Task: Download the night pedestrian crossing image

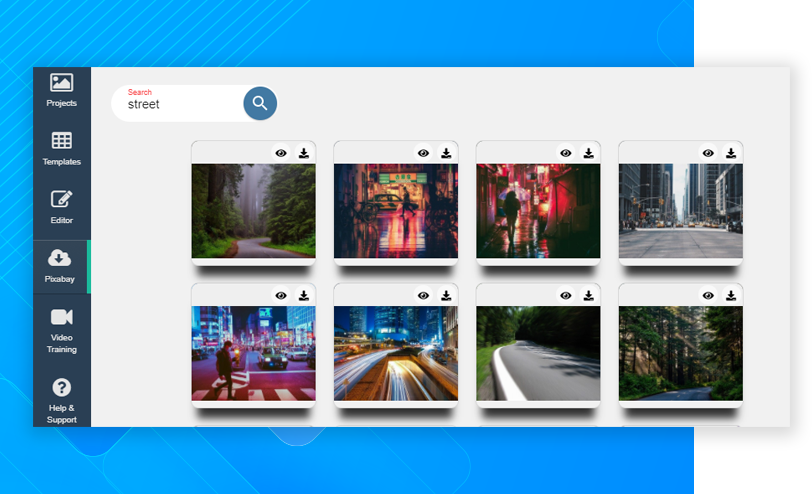Action: (x=304, y=296)
